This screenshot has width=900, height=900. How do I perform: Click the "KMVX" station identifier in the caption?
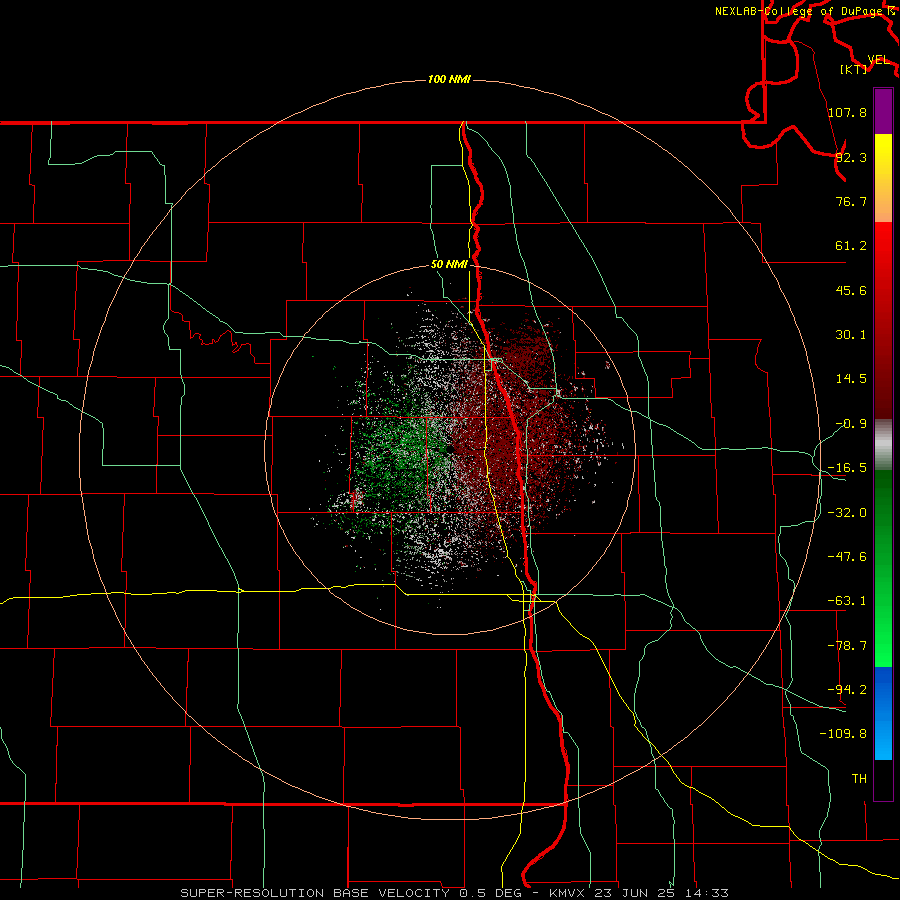(x=569, y=893)
